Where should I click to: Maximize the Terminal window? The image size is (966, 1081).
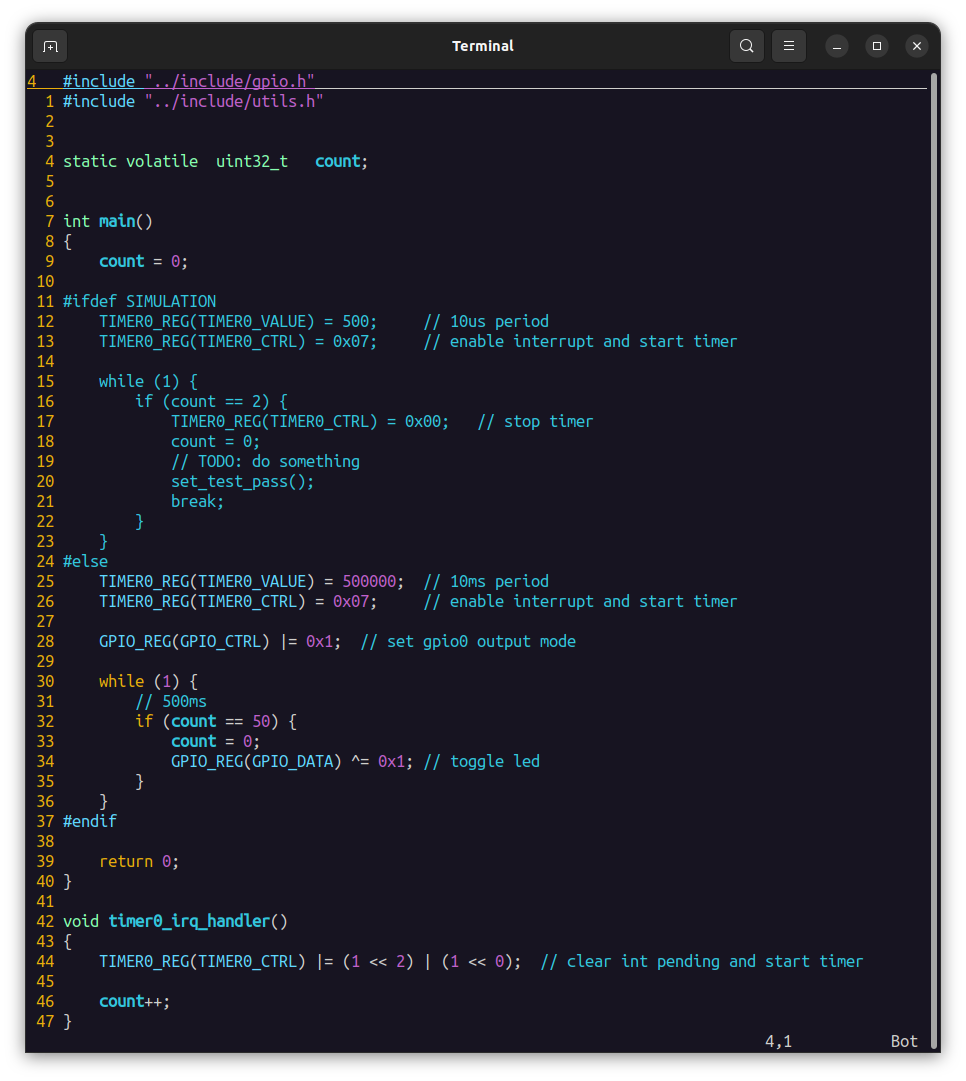(x=877, y=46)
